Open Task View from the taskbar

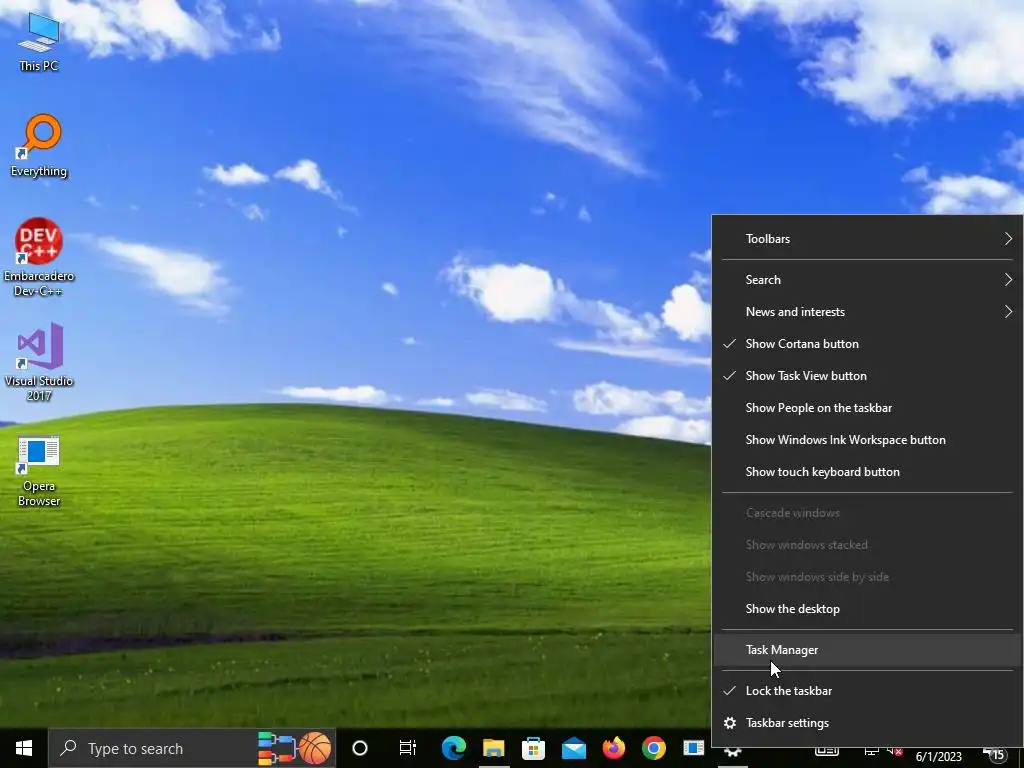(x=408, y=748)
